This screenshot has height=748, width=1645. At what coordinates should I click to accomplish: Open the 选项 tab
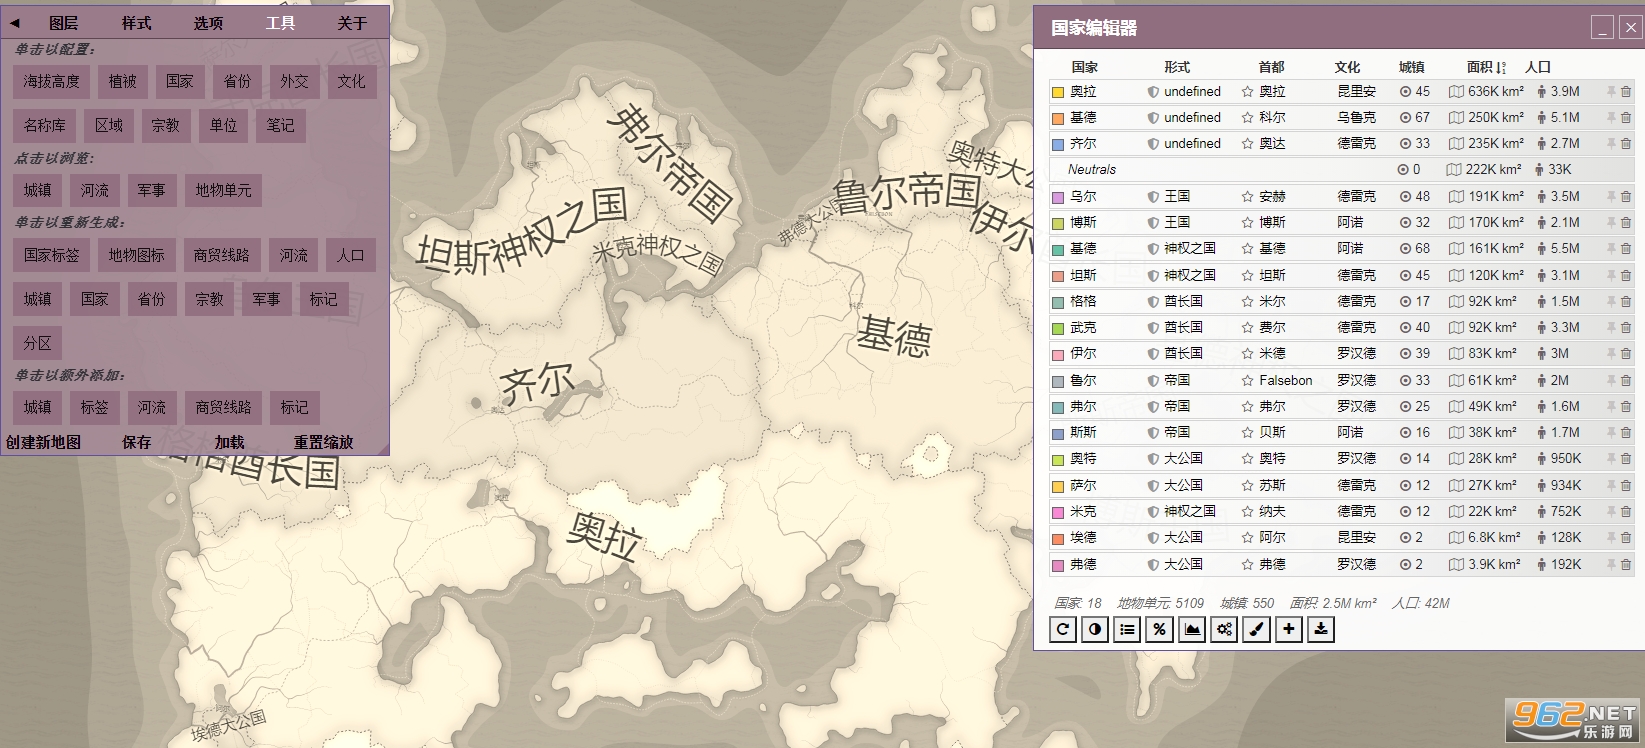coord(208,22)
